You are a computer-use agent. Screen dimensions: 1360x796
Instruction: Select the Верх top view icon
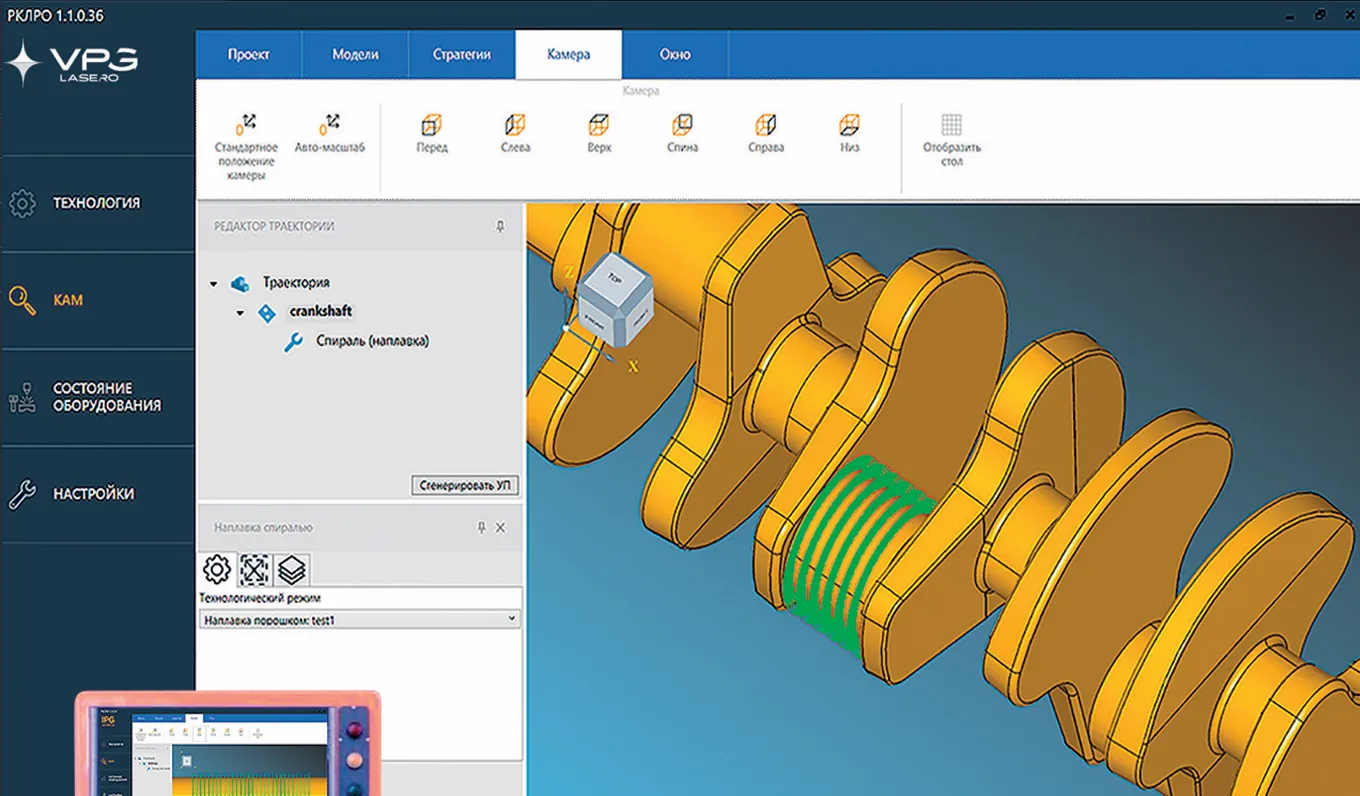pyautogui.click(x=598, y=126)
